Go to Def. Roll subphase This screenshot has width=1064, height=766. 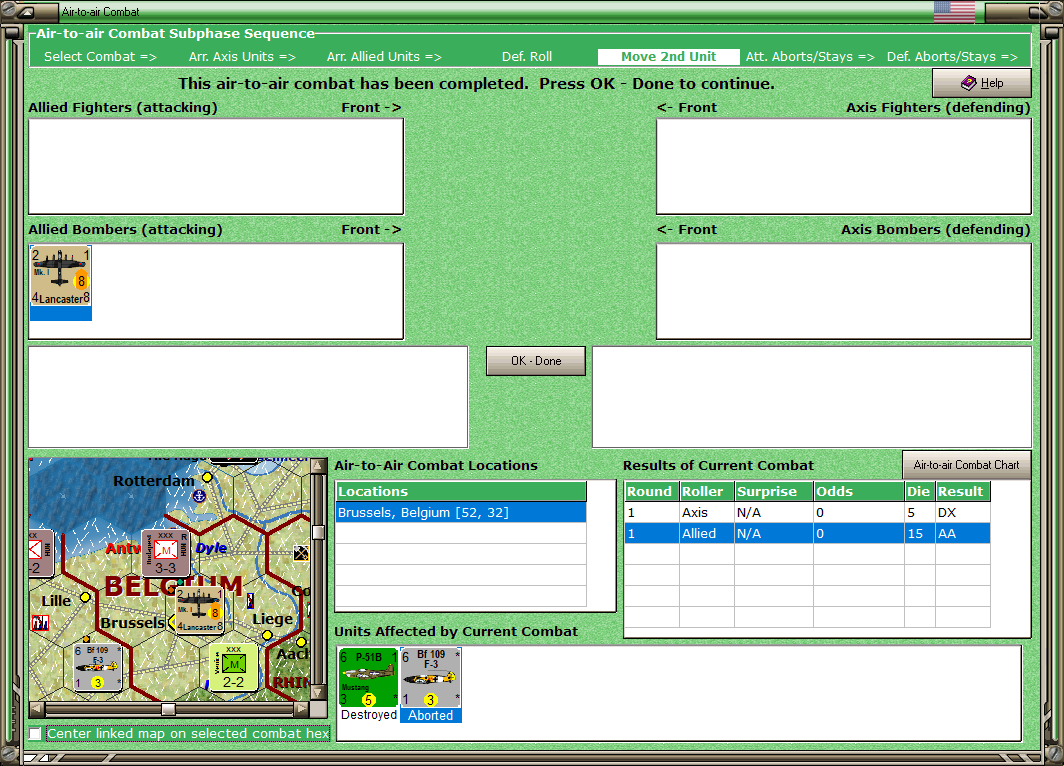(x=527, y=57)
